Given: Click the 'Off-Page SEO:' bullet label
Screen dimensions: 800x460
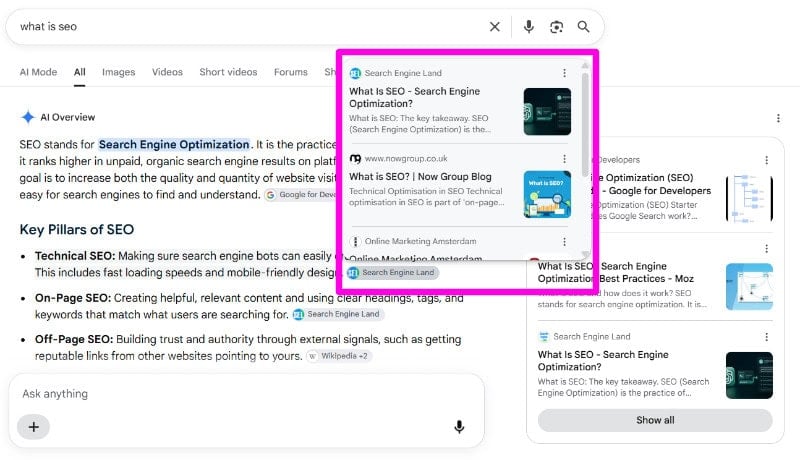Looking at the screenshot, I should (x=74, y=339).
